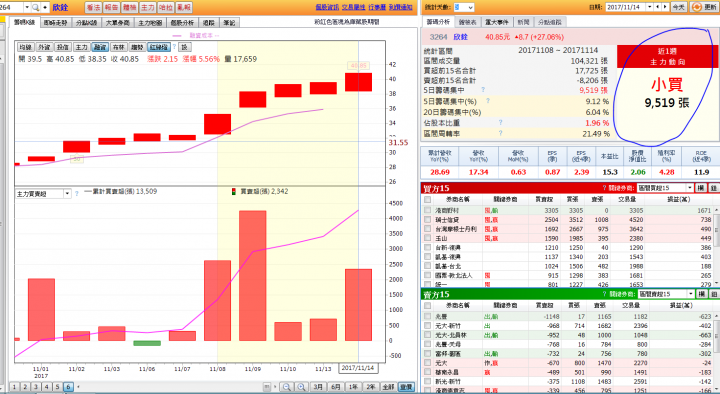Screen dimensions: 720x394
Task: Open the date picker dropdown arrow
Action: (650, 7)
